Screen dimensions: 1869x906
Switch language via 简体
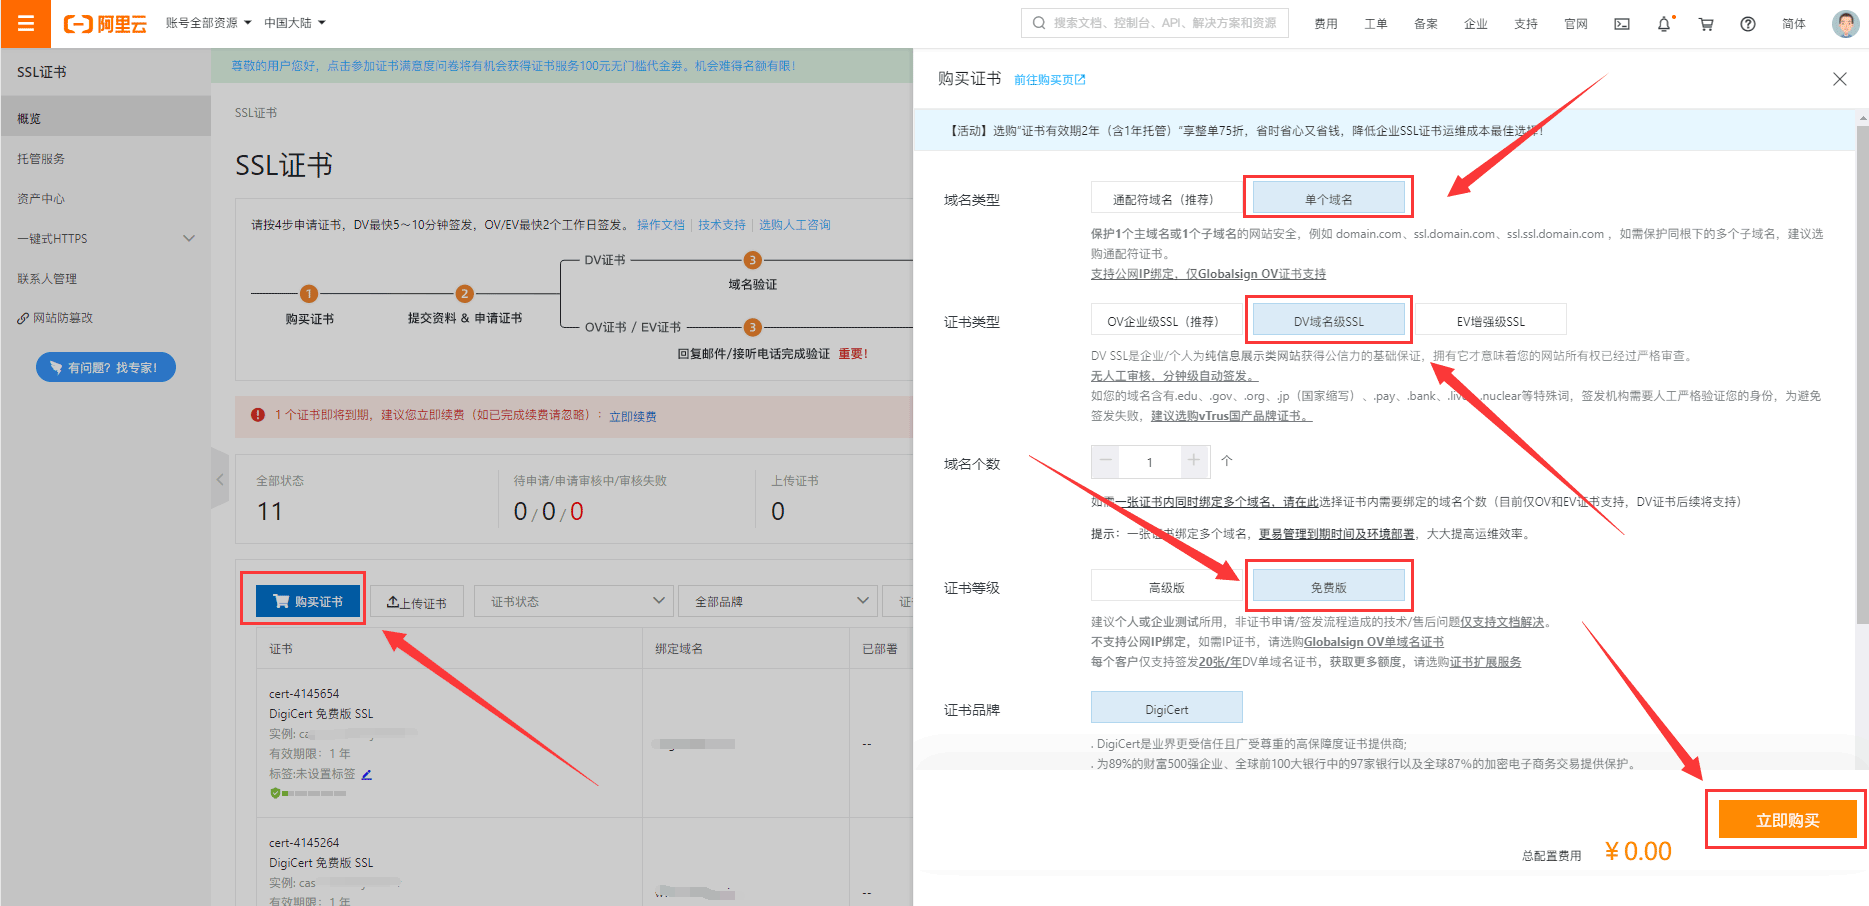1794,24
